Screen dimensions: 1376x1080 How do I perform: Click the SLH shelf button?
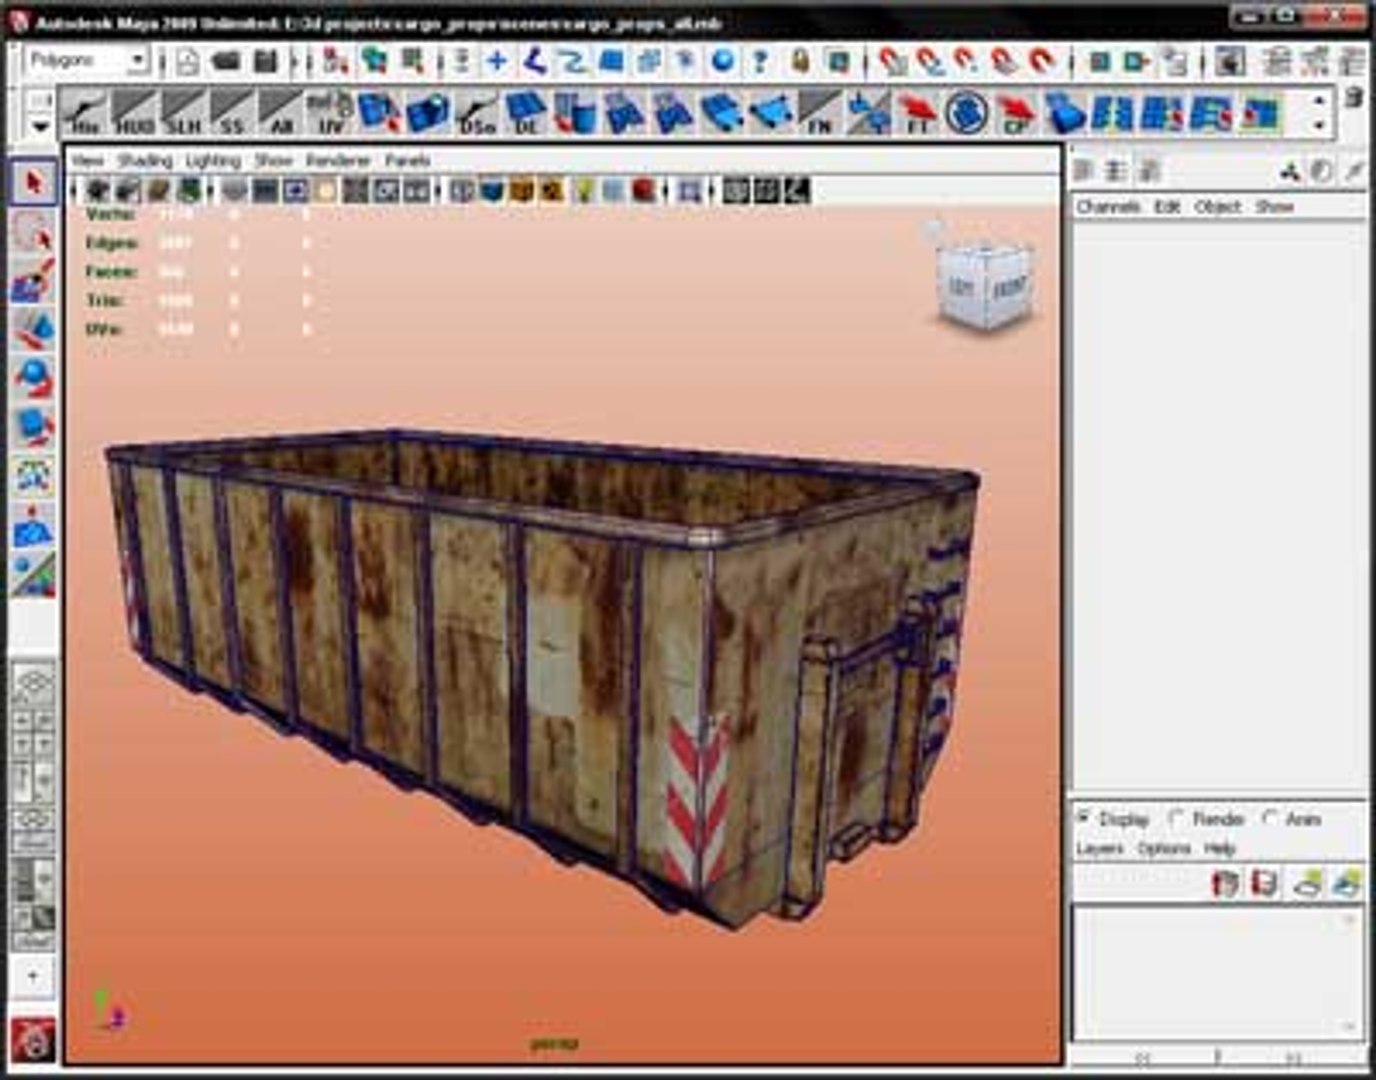click(184, 113)
